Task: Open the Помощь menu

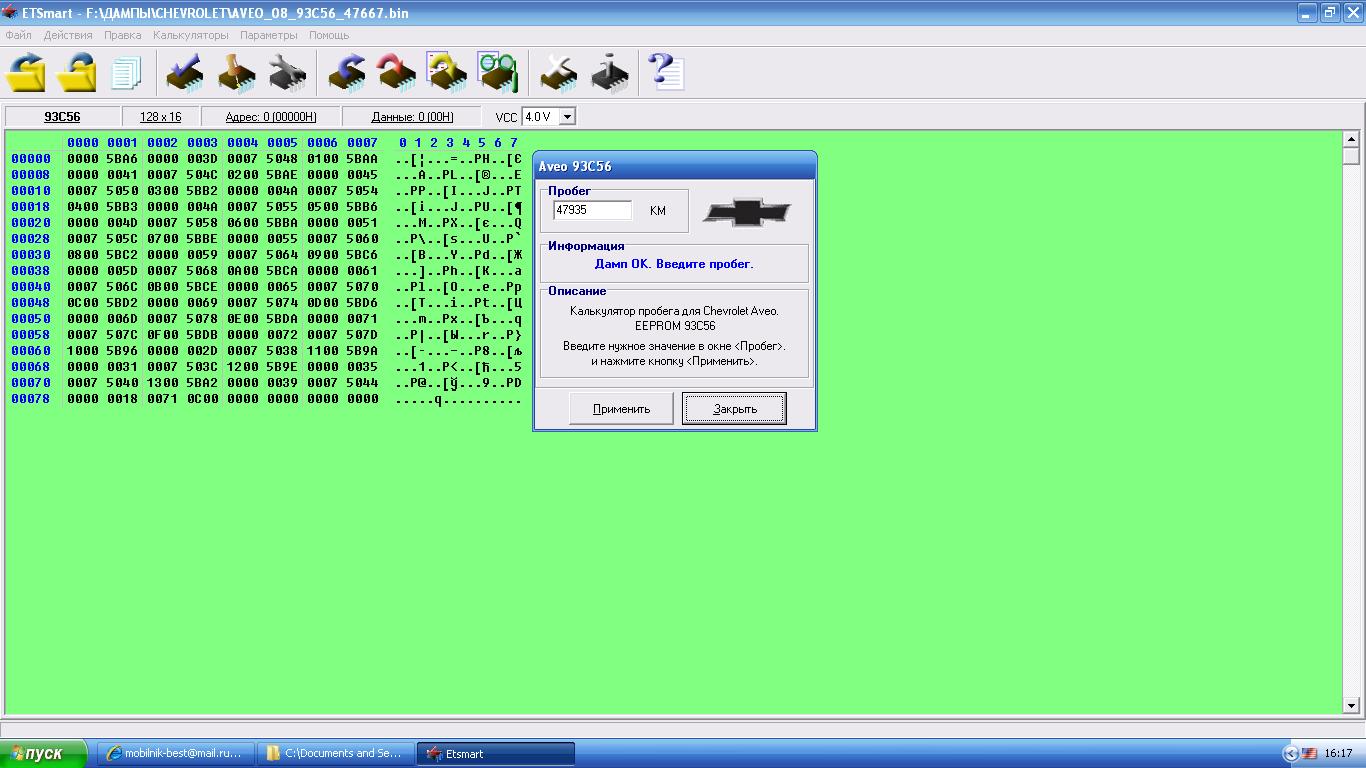Action: (328, 35)
